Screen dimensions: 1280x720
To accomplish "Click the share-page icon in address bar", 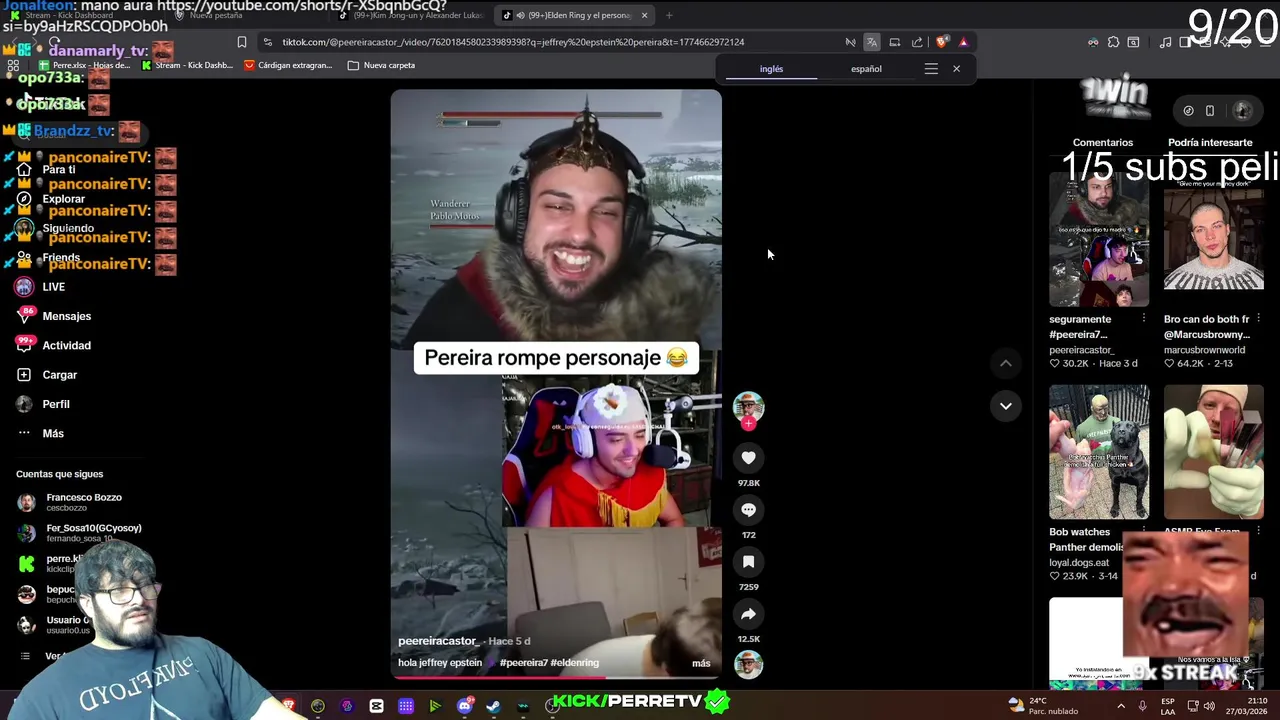I will [917, 42].
